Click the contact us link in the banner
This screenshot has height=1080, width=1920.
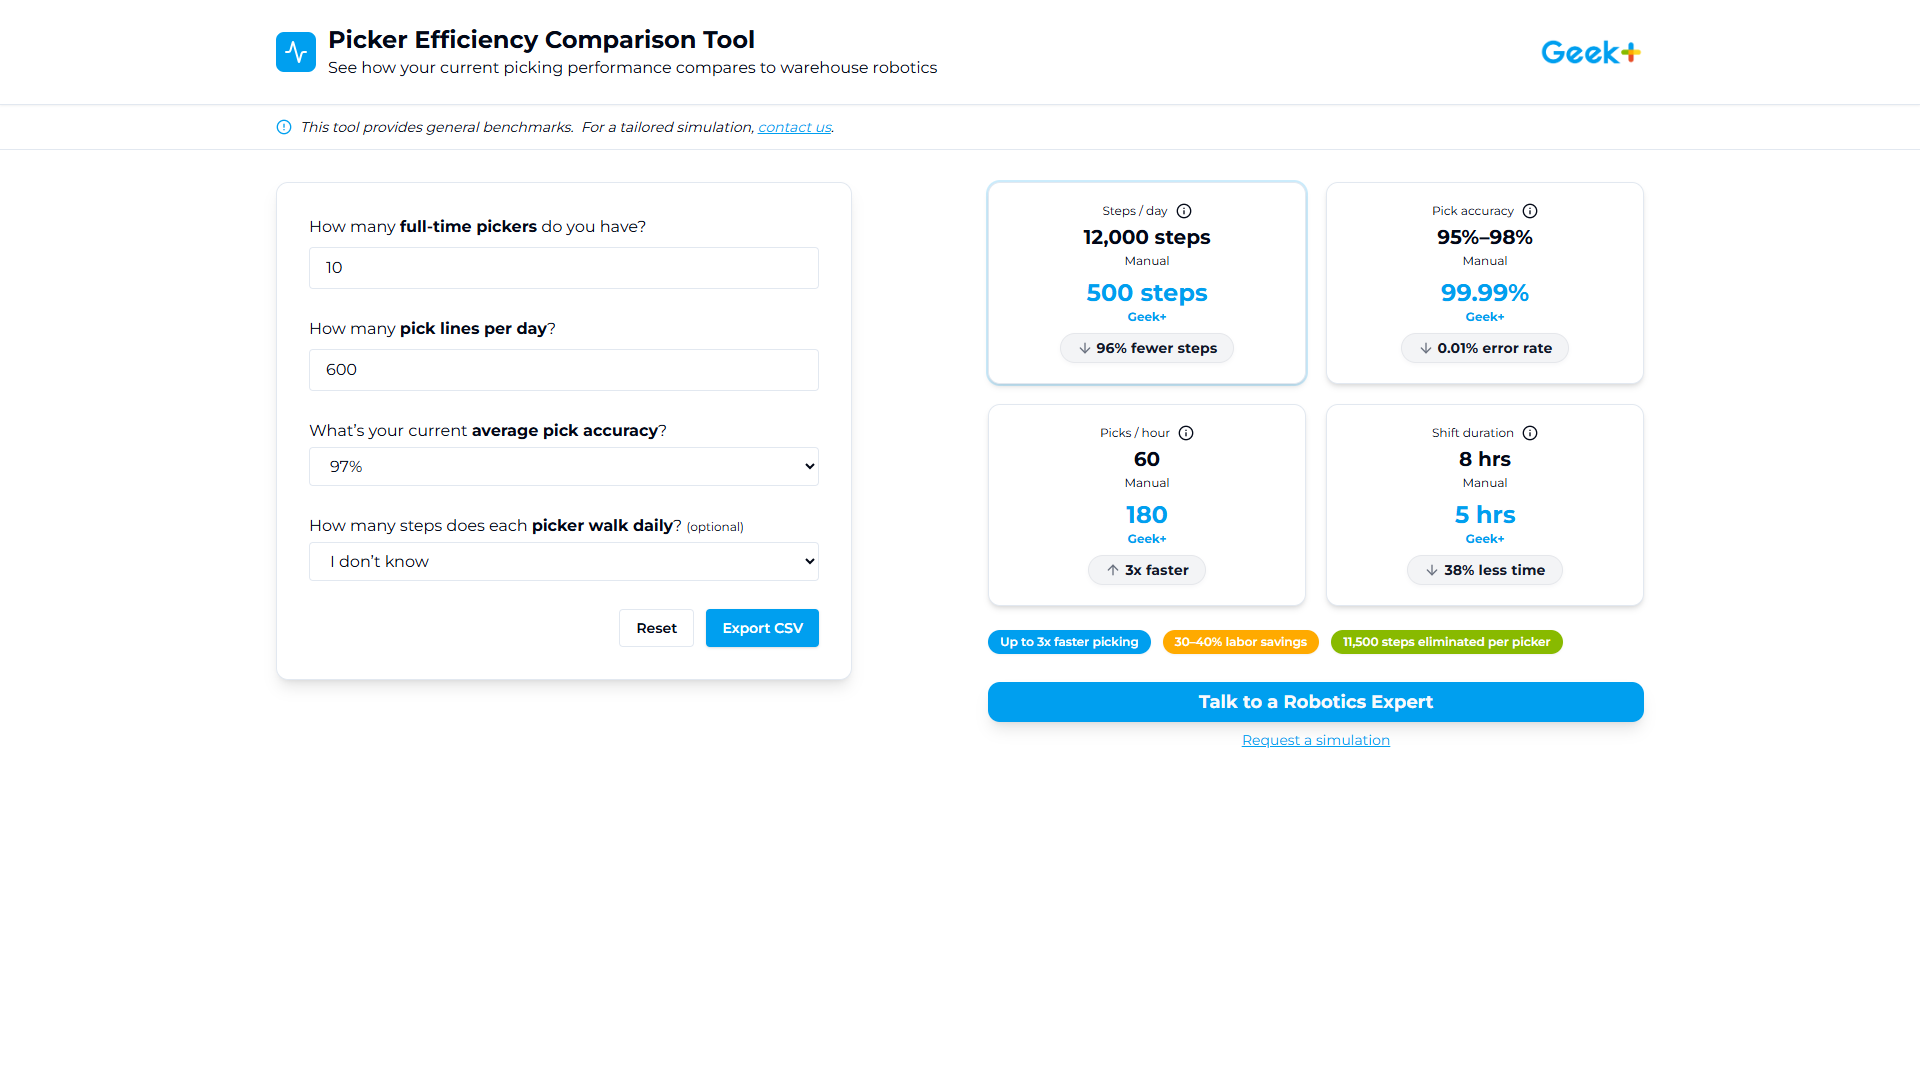[794, 127]
